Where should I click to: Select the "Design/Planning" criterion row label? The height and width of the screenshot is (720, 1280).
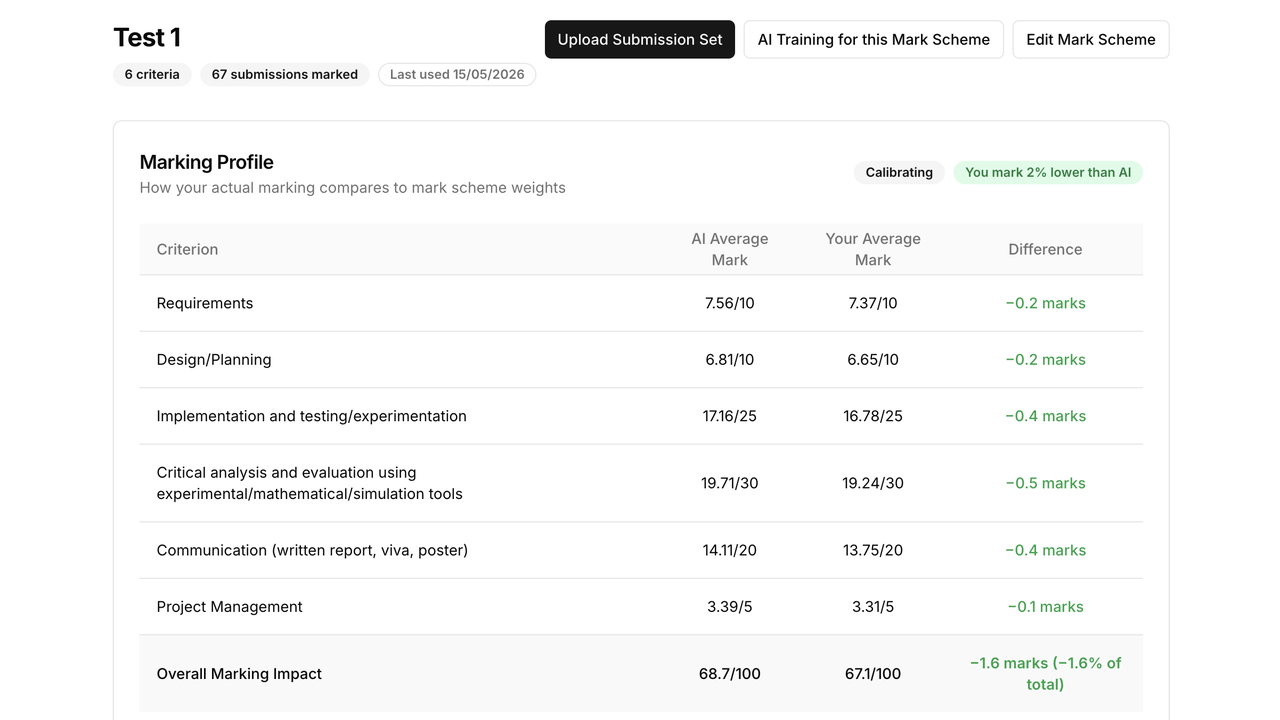(x=214, y=360)
